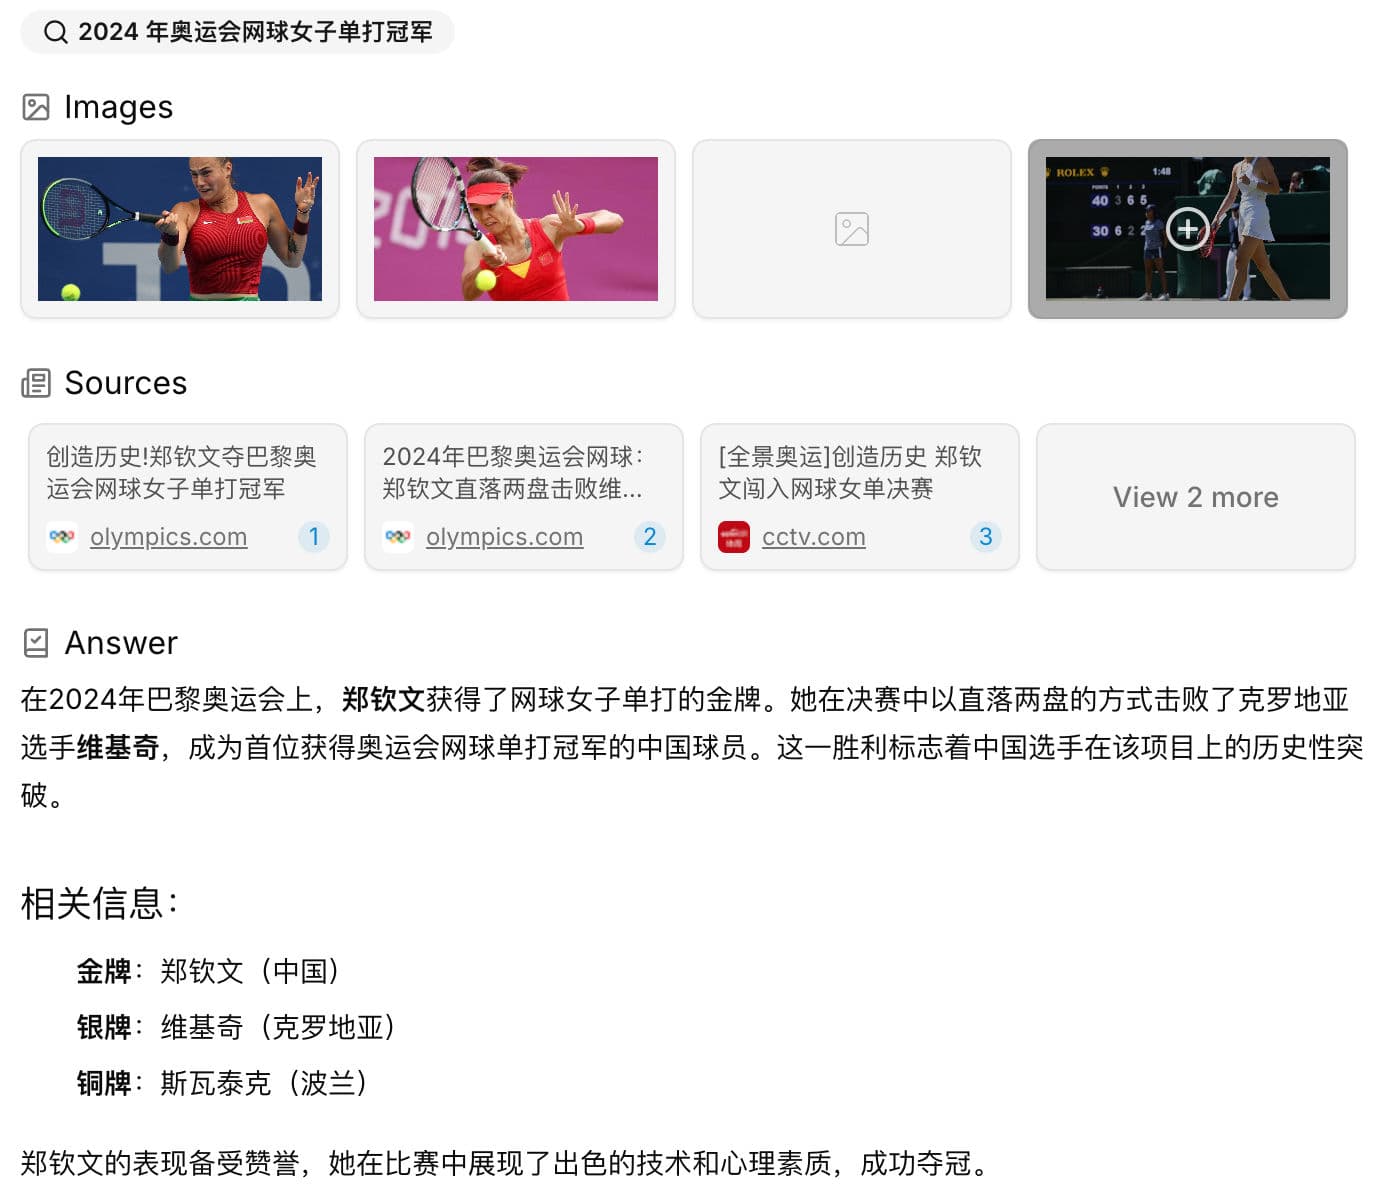Click the broken image placeholder icon
1386x1186 pixels.
pyautogui.click(x=851, y=229)
